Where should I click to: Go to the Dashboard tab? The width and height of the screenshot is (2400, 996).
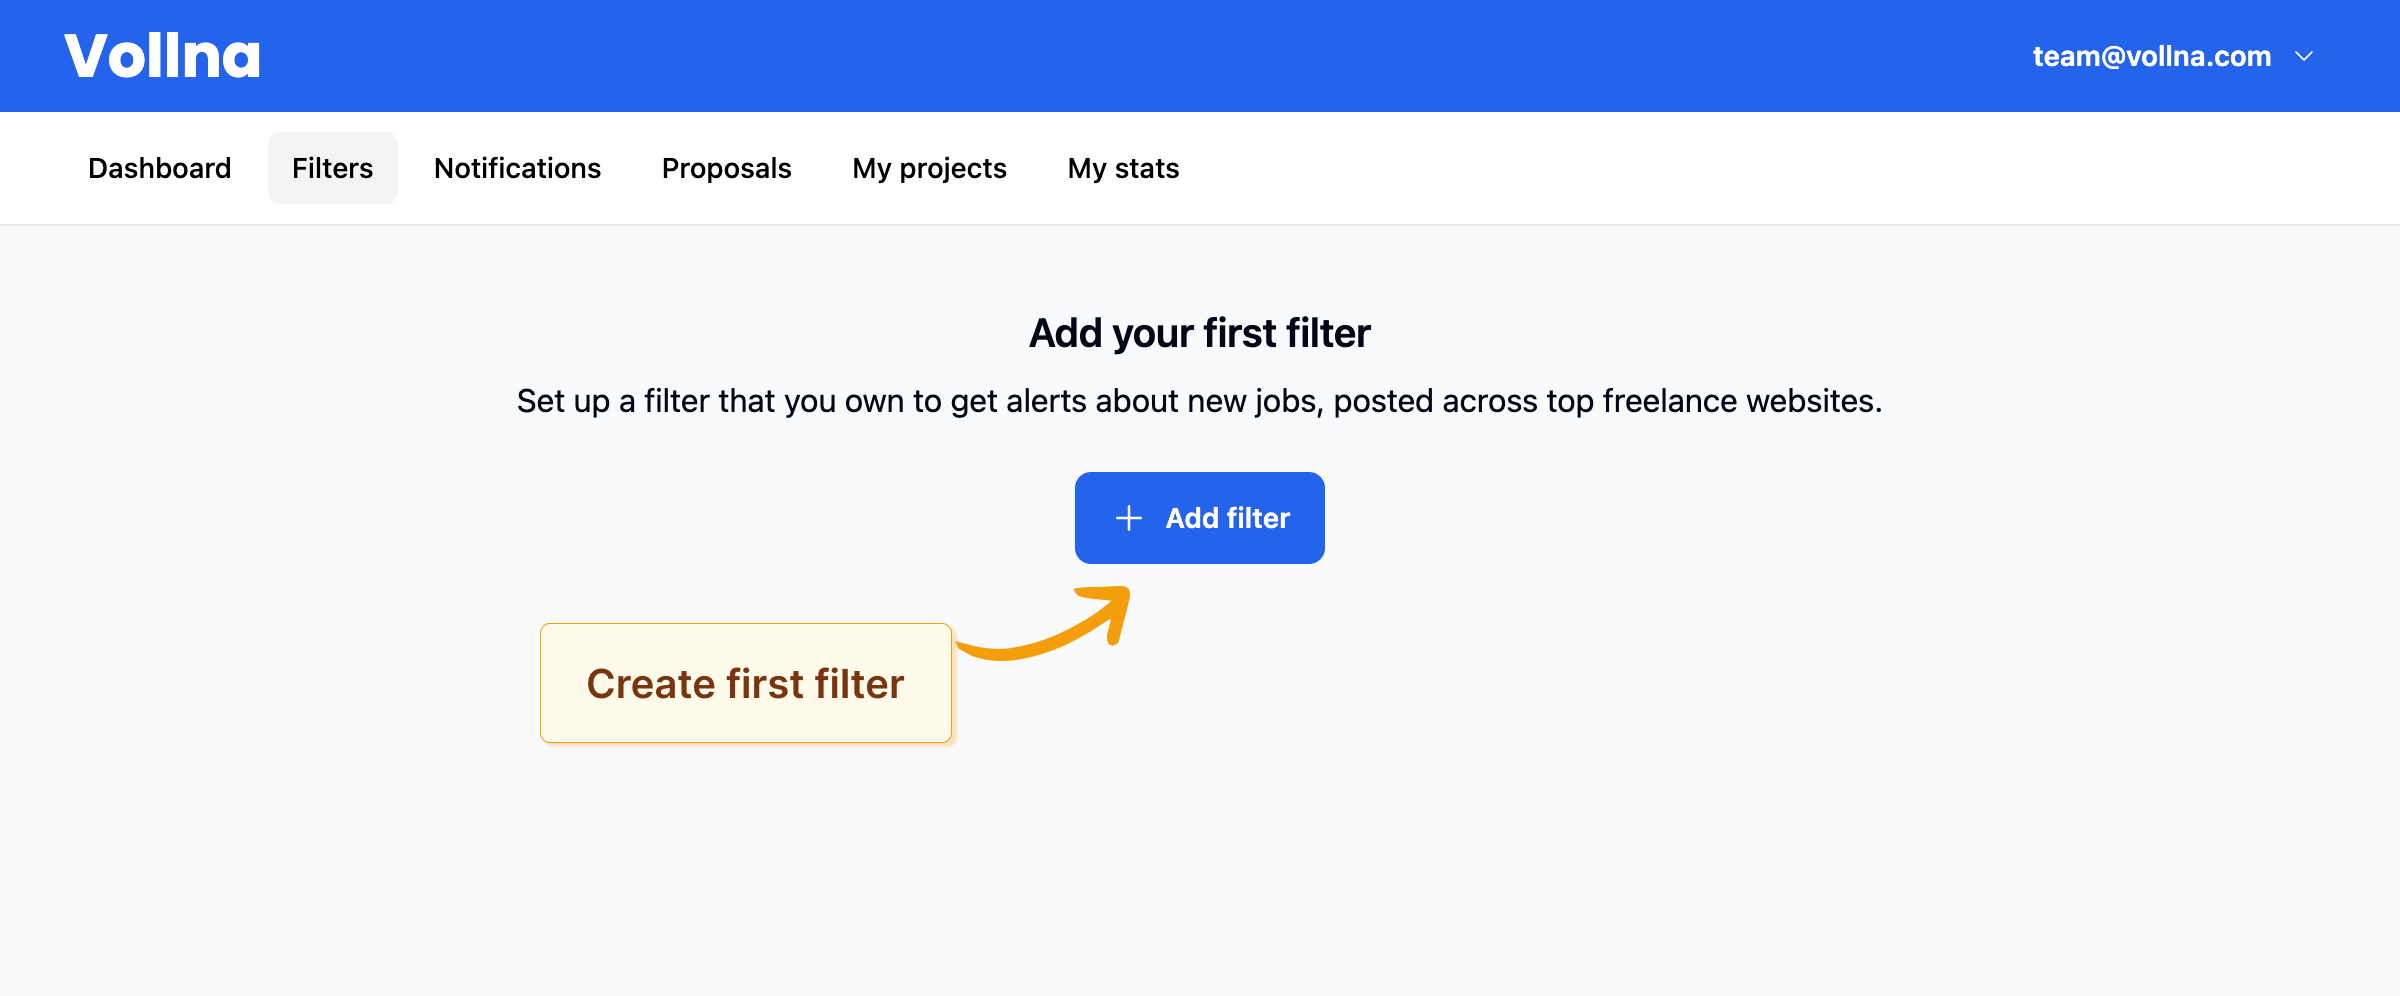159,168
